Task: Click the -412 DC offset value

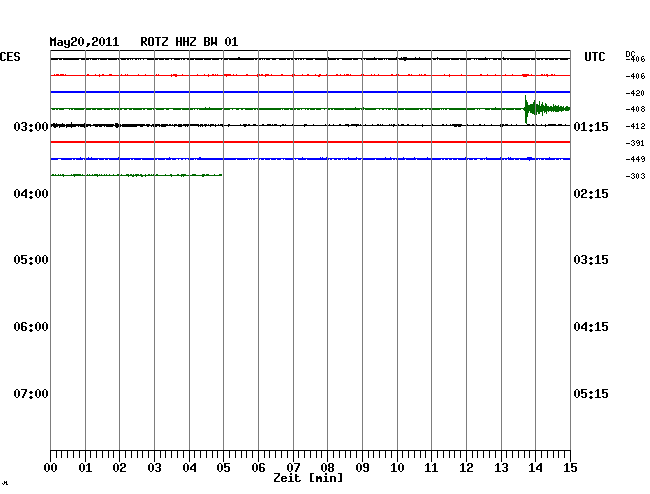Action: [x=635, y=126]
